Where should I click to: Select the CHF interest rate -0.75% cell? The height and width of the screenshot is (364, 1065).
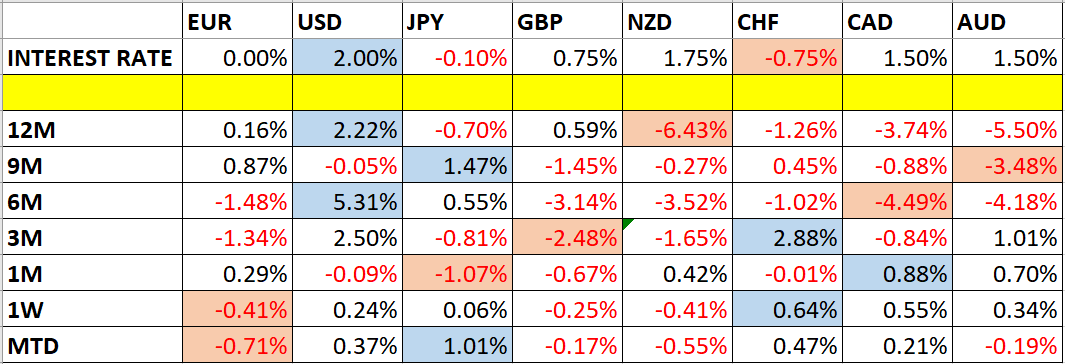[x=787, y=58]
